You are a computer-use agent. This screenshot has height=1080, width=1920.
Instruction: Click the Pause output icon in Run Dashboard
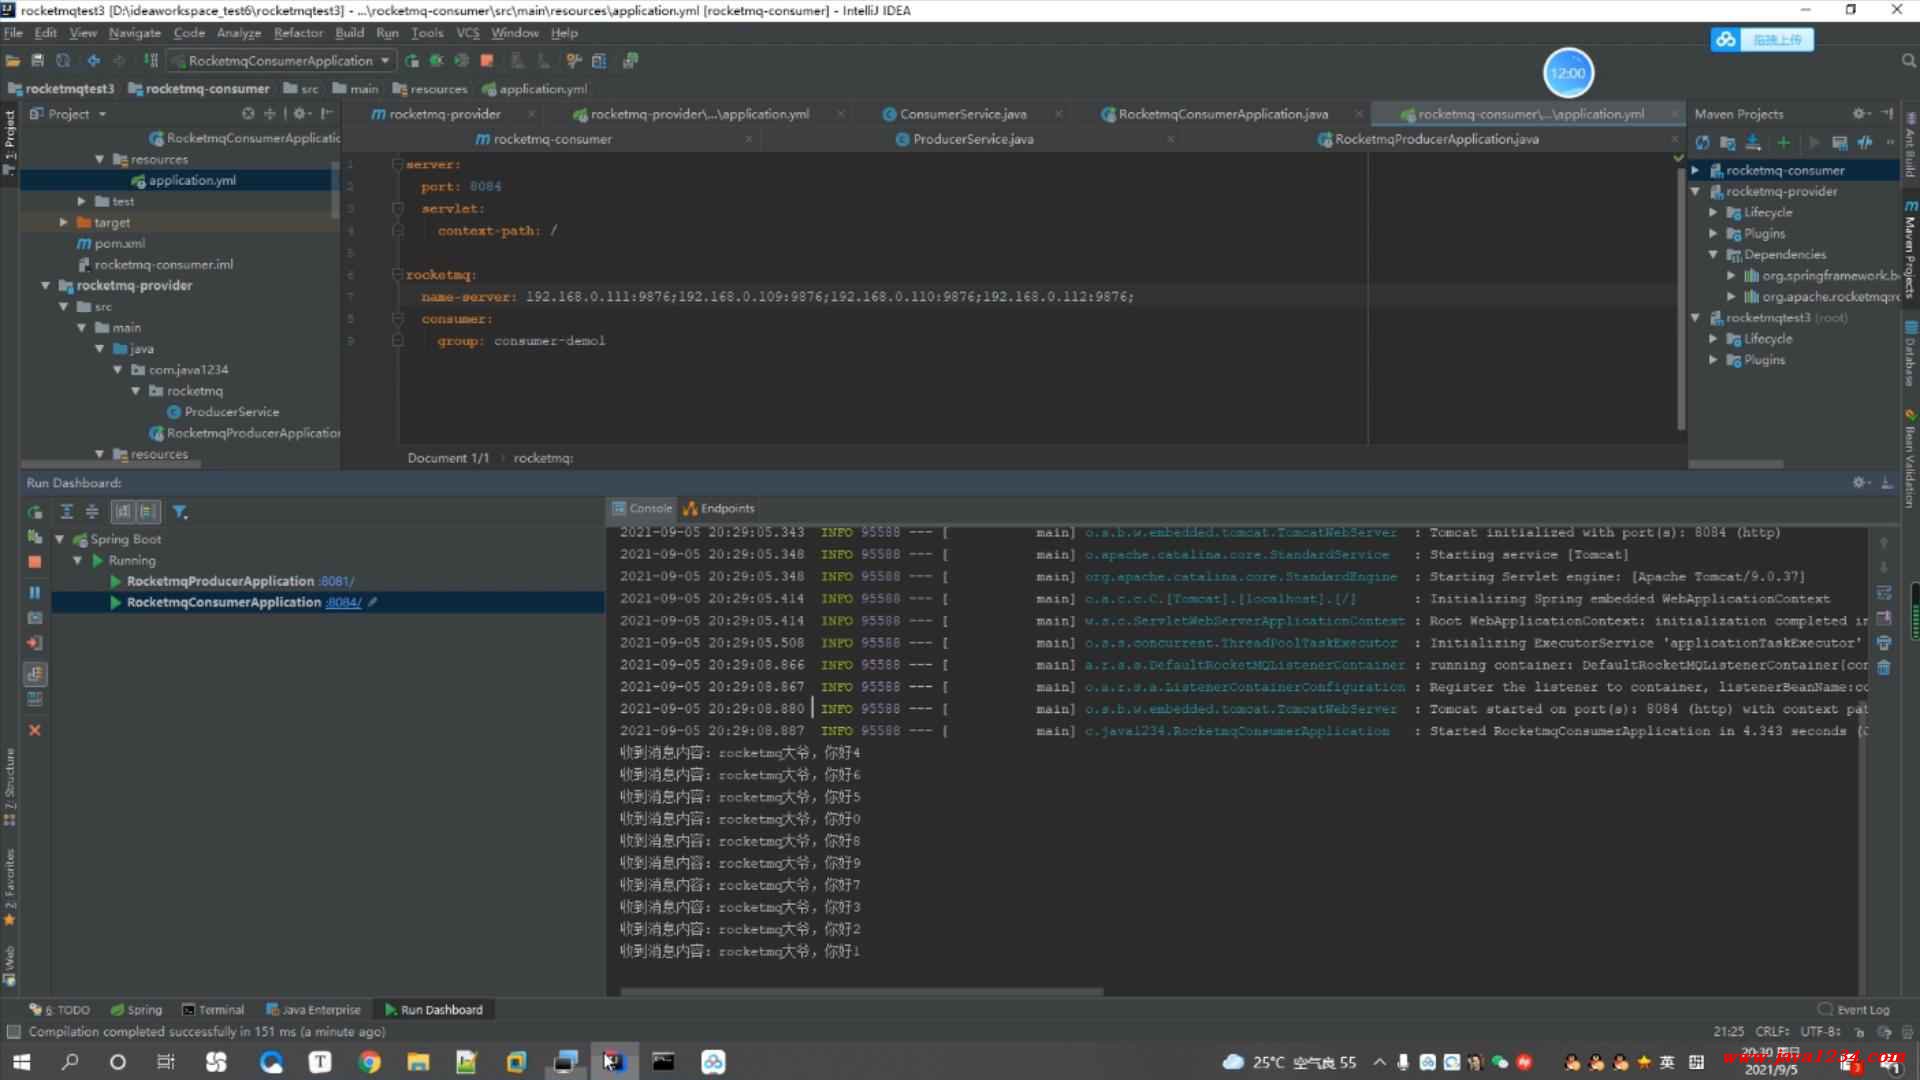35,592
